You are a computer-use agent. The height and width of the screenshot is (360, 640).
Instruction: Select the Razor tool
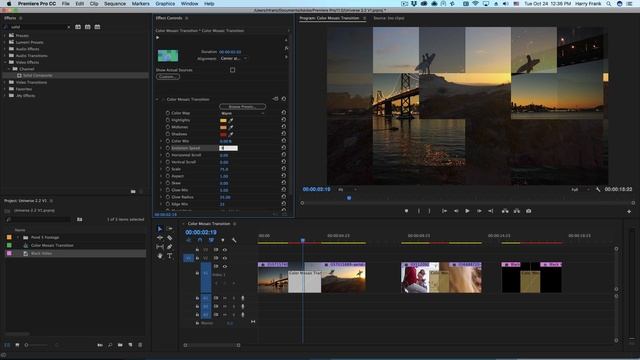(x=170, y=238)
